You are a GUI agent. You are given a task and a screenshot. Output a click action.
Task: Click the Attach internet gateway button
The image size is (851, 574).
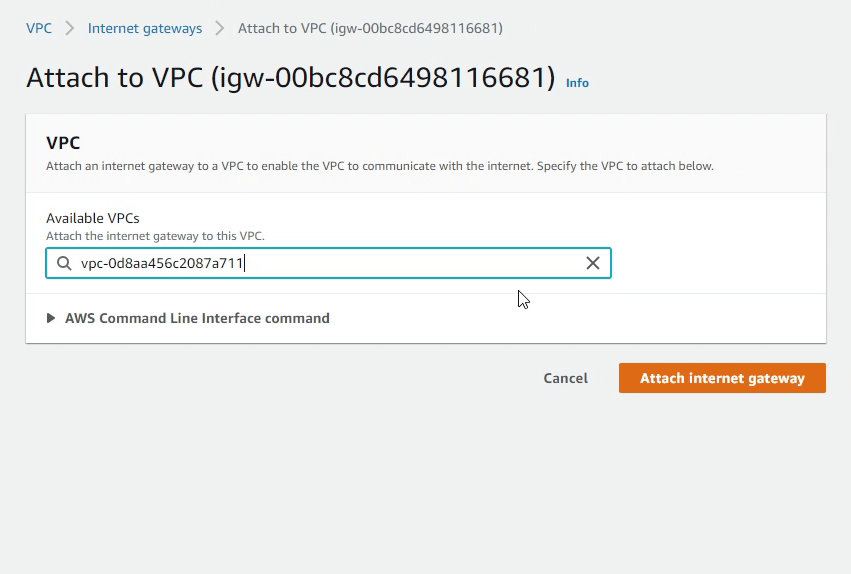click(x=722, y=378)
